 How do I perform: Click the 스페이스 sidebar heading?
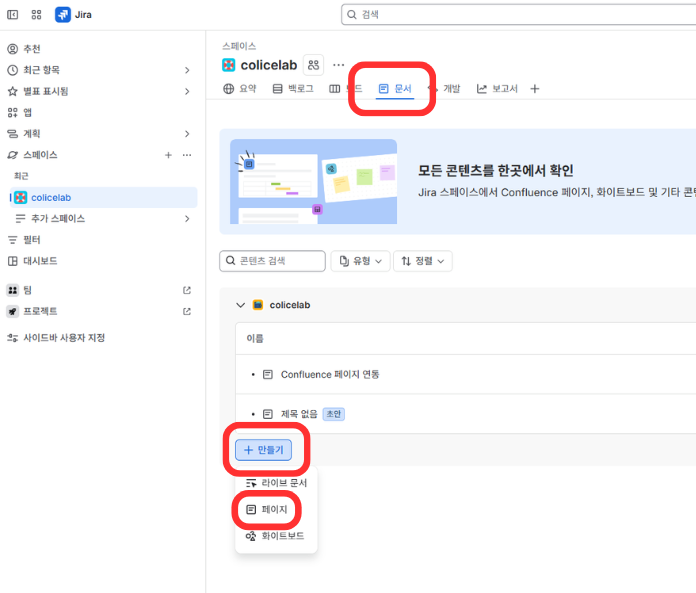coord(40,155)
